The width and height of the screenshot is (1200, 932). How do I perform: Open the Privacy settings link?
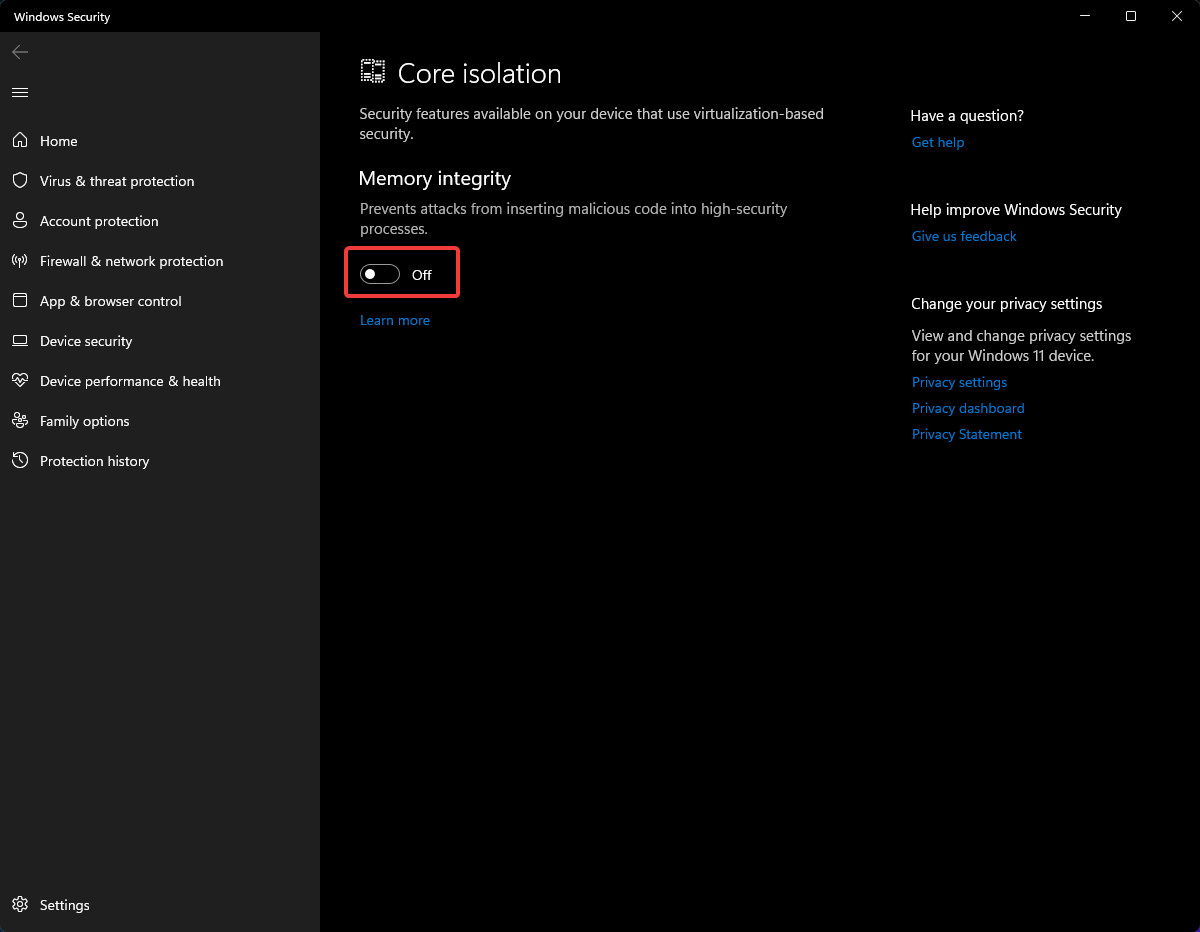coord(960,382)
